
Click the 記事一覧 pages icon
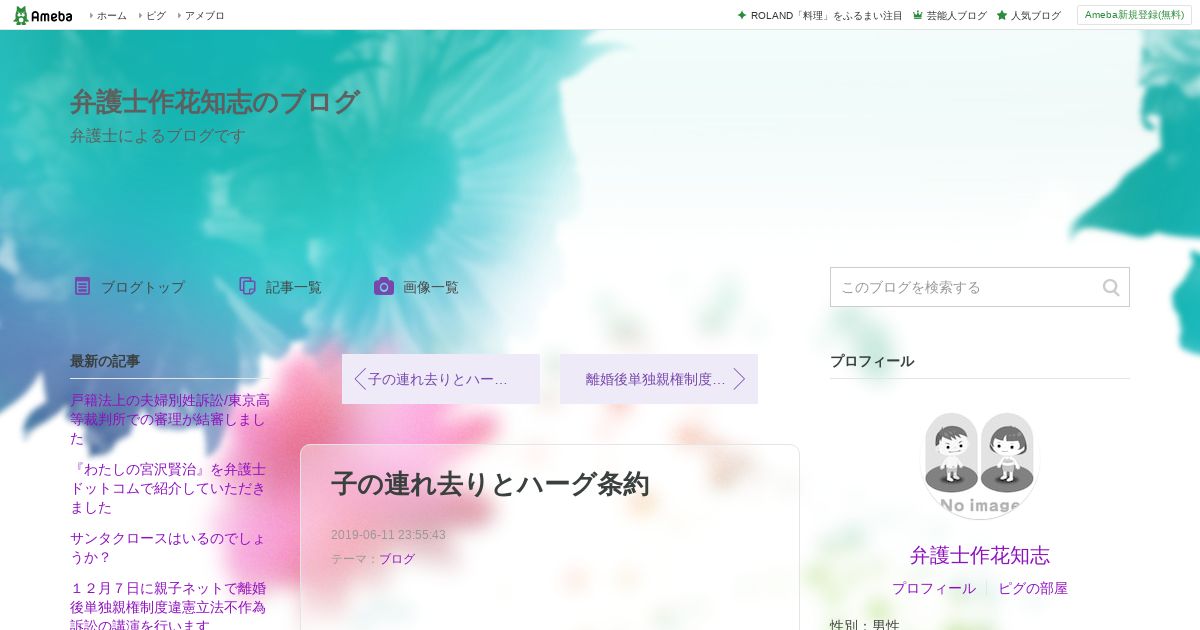tap(248, 286)
